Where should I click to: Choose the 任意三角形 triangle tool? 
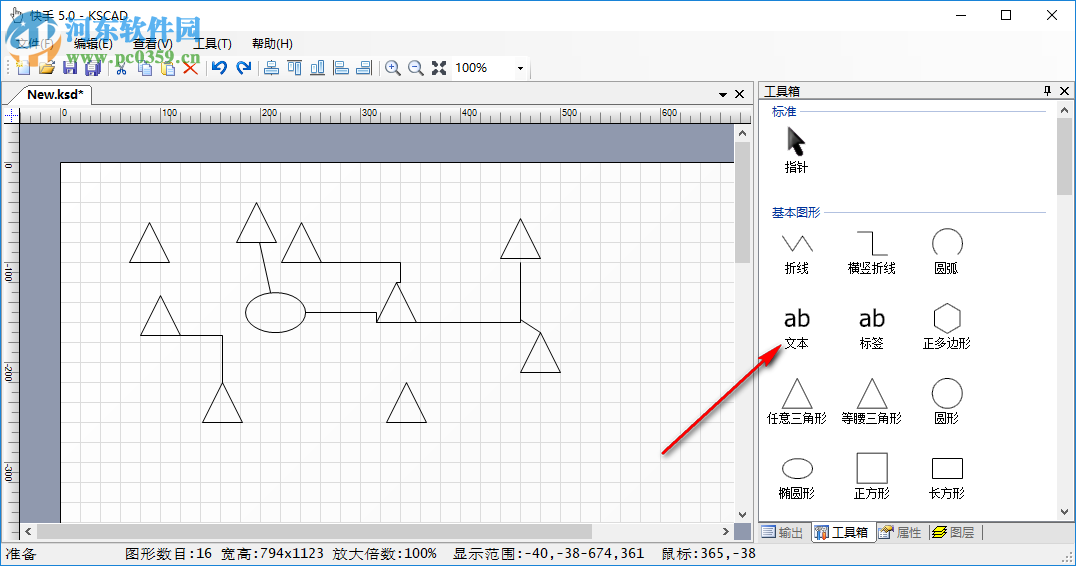[797, 401]
